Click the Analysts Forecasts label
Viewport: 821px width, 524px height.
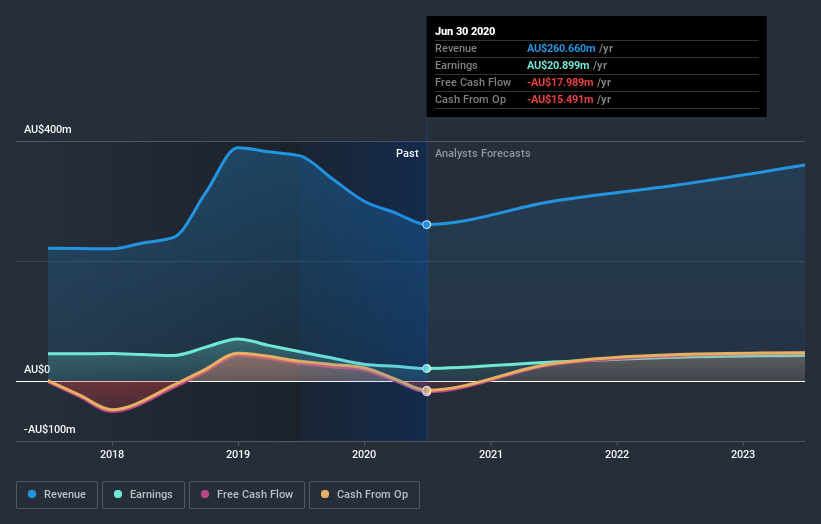483,153
